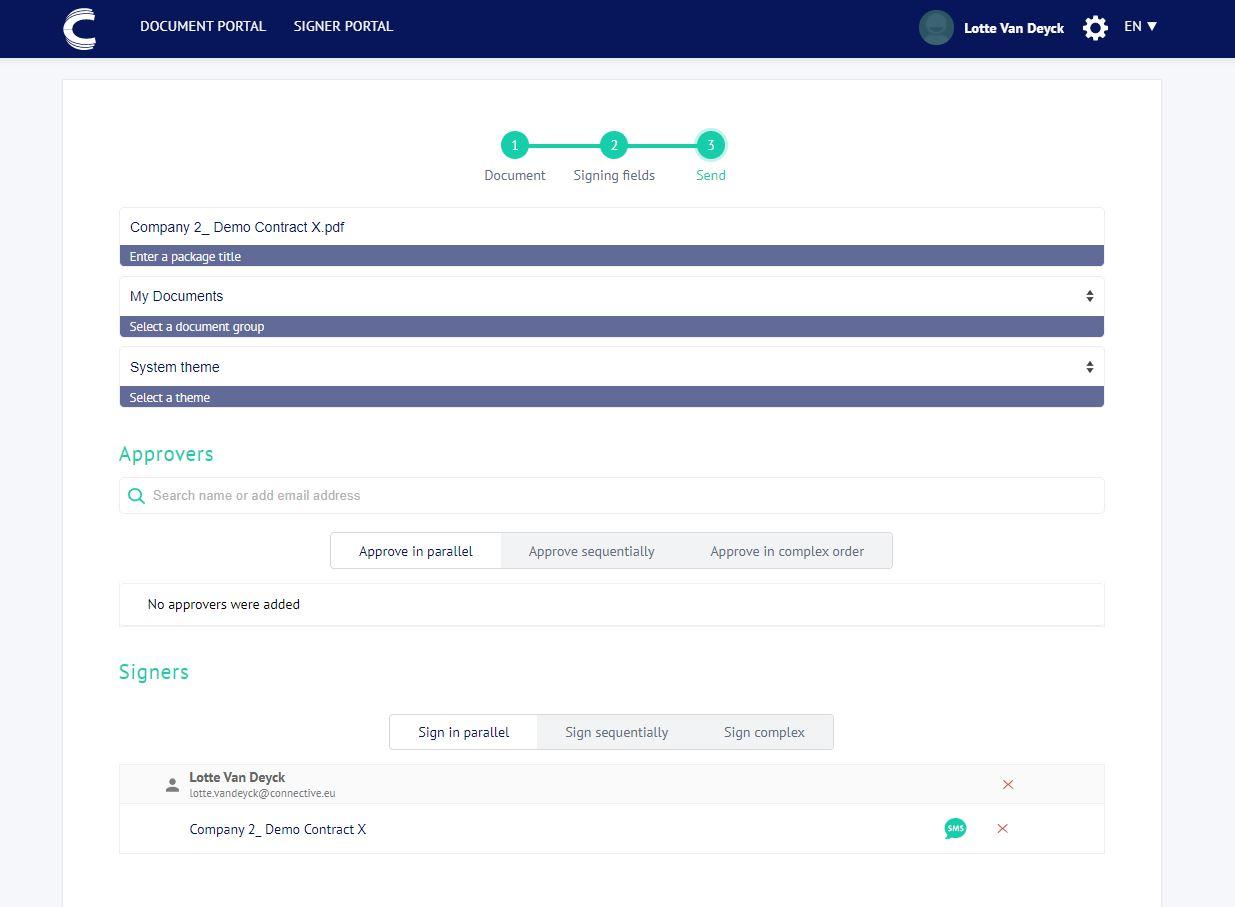Click the SMS bubble icon for Demo Contract X

point(955,829)
